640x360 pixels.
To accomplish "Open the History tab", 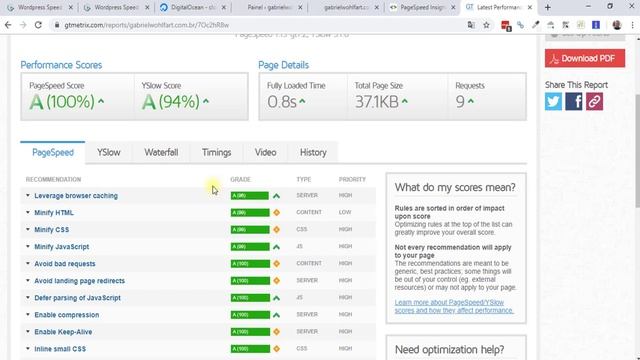I will click(313, 153).
